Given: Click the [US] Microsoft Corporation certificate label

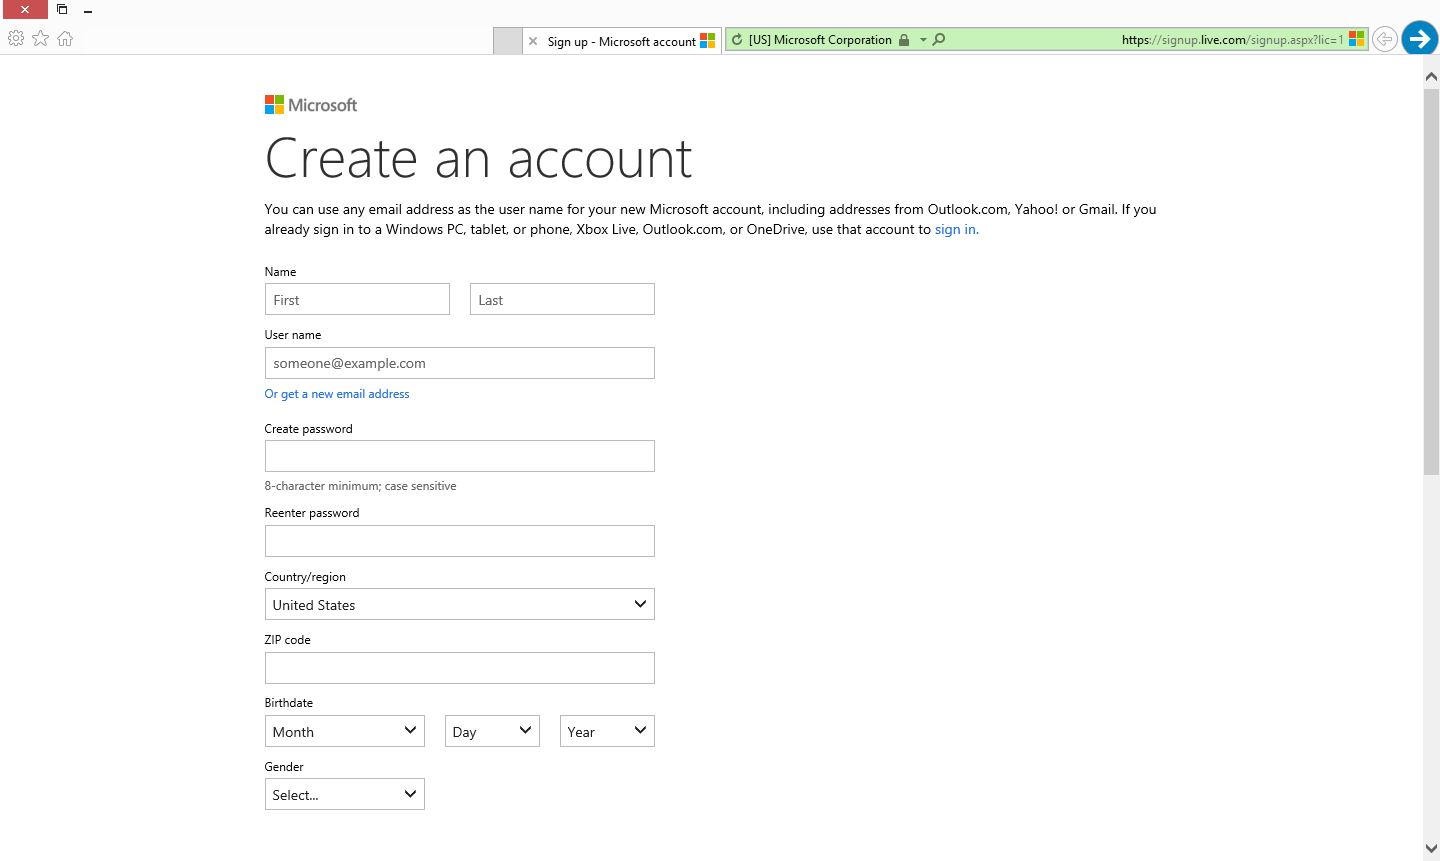Looking at the screenshot, I should coord(820,40).
